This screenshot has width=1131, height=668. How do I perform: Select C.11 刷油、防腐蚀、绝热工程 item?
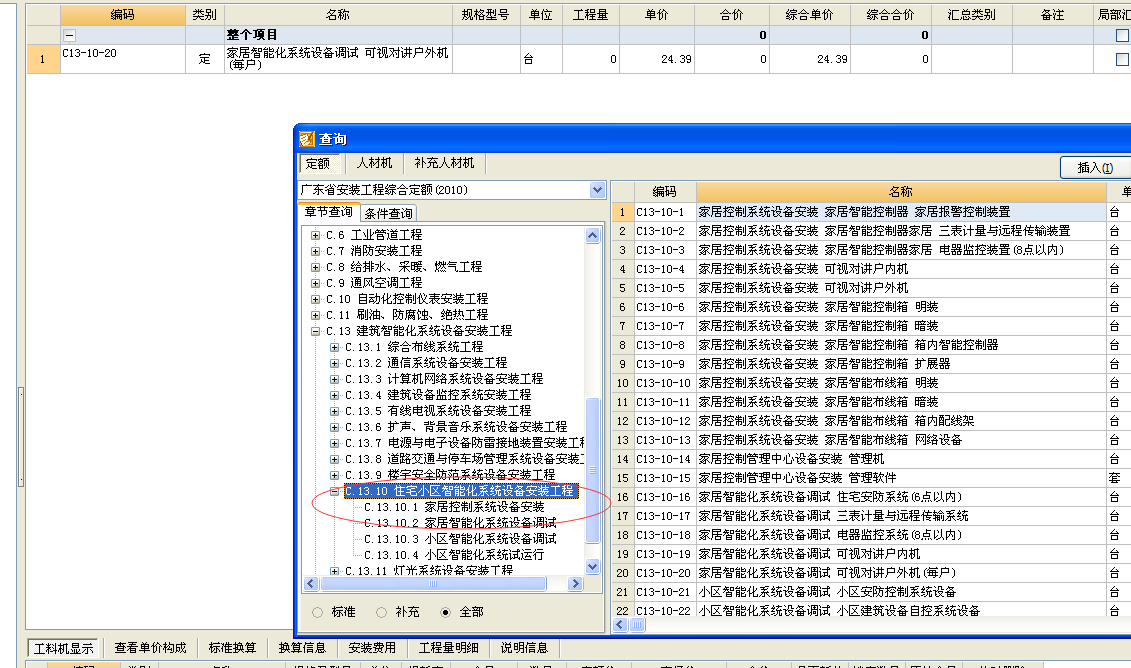407,315
